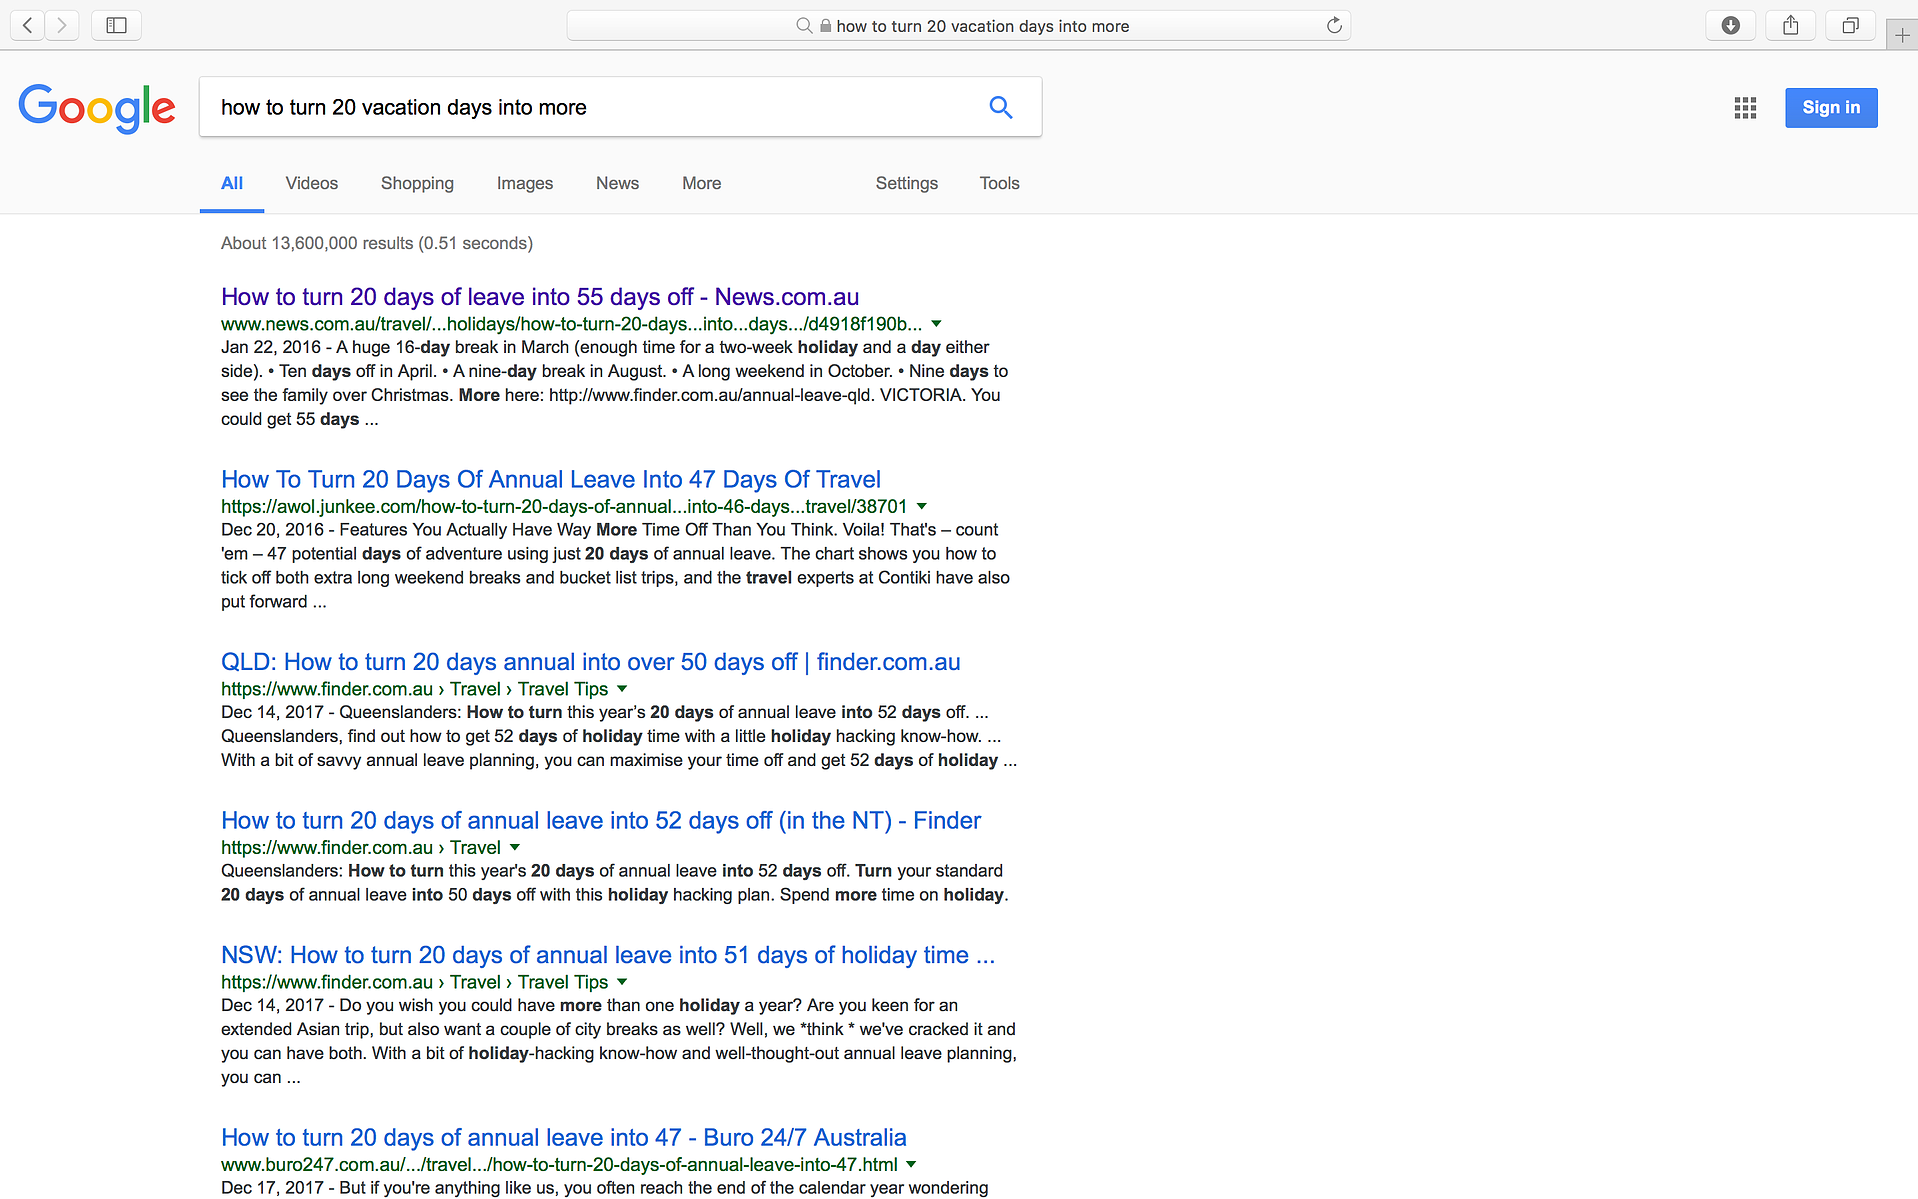Expand the dropdown arrow beside the news.com.au URL
The height and width of the screenshot is (1199, 1918).
pyautogui.click(x=937, y=324)
